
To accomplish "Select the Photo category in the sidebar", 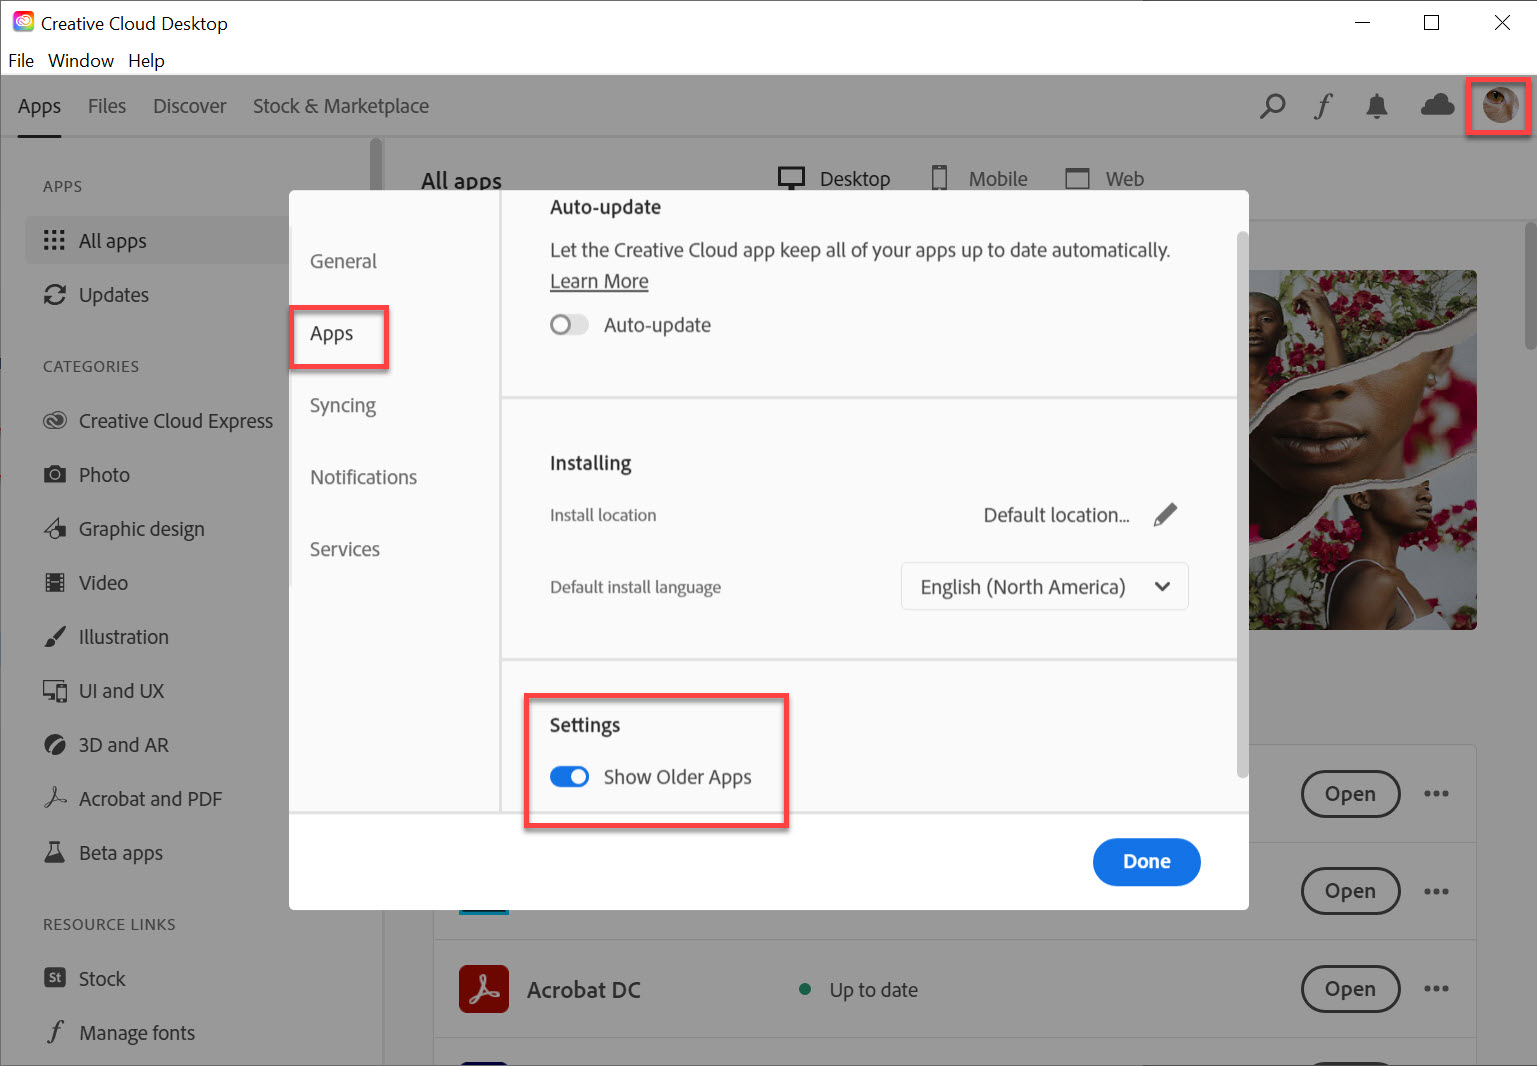I will pyautogui.click(x=104, y=474).
